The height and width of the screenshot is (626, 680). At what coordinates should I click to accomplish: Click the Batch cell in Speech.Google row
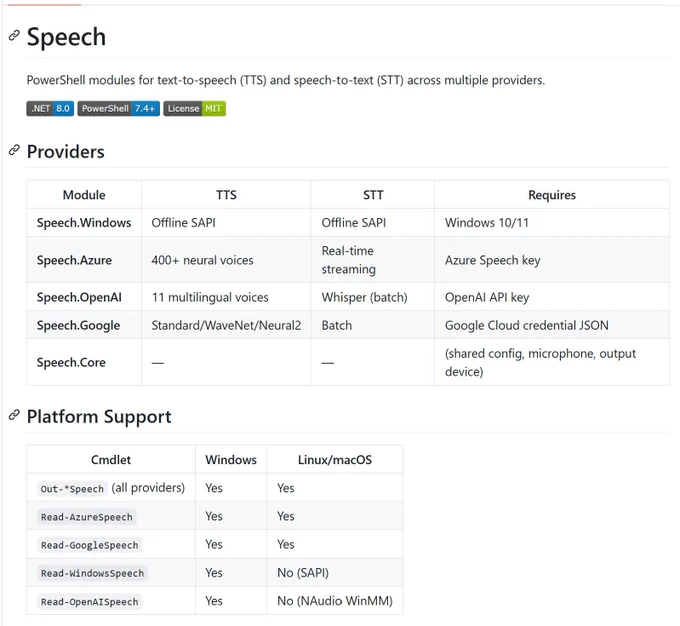[373, 325]
